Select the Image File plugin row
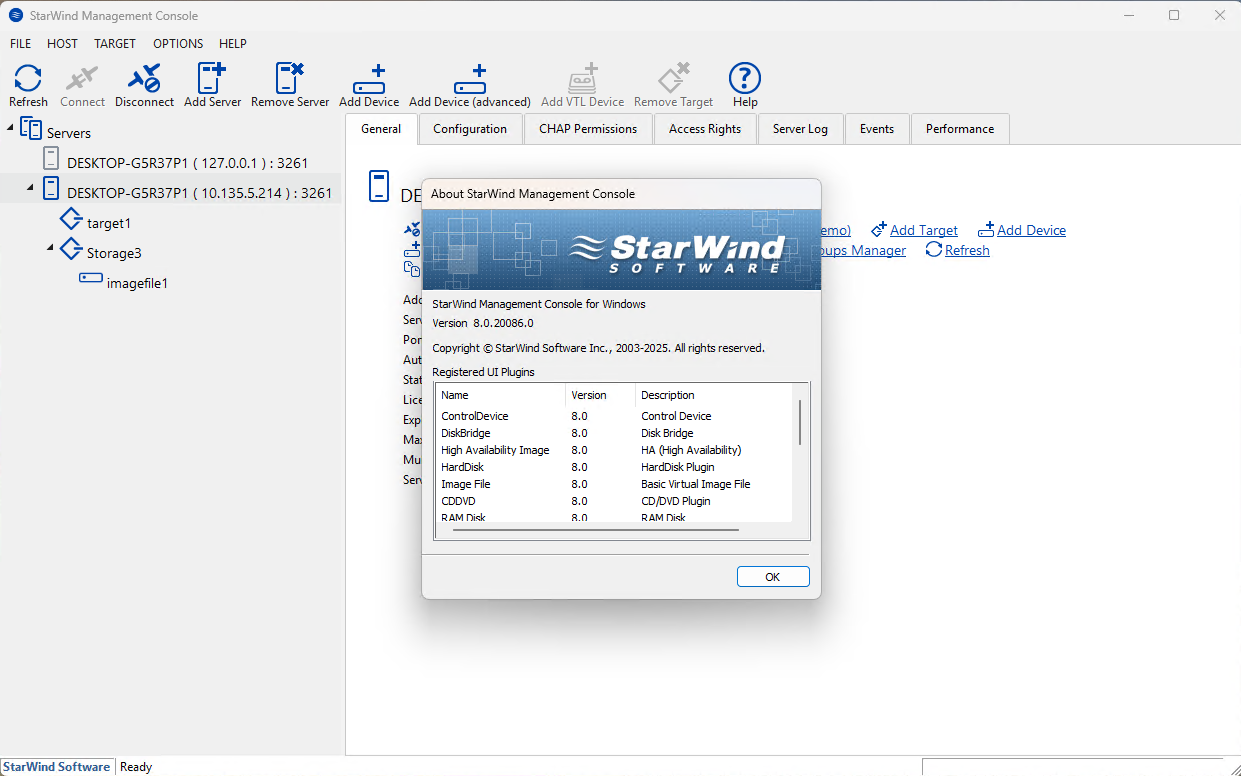 click(x=614, y=484)
